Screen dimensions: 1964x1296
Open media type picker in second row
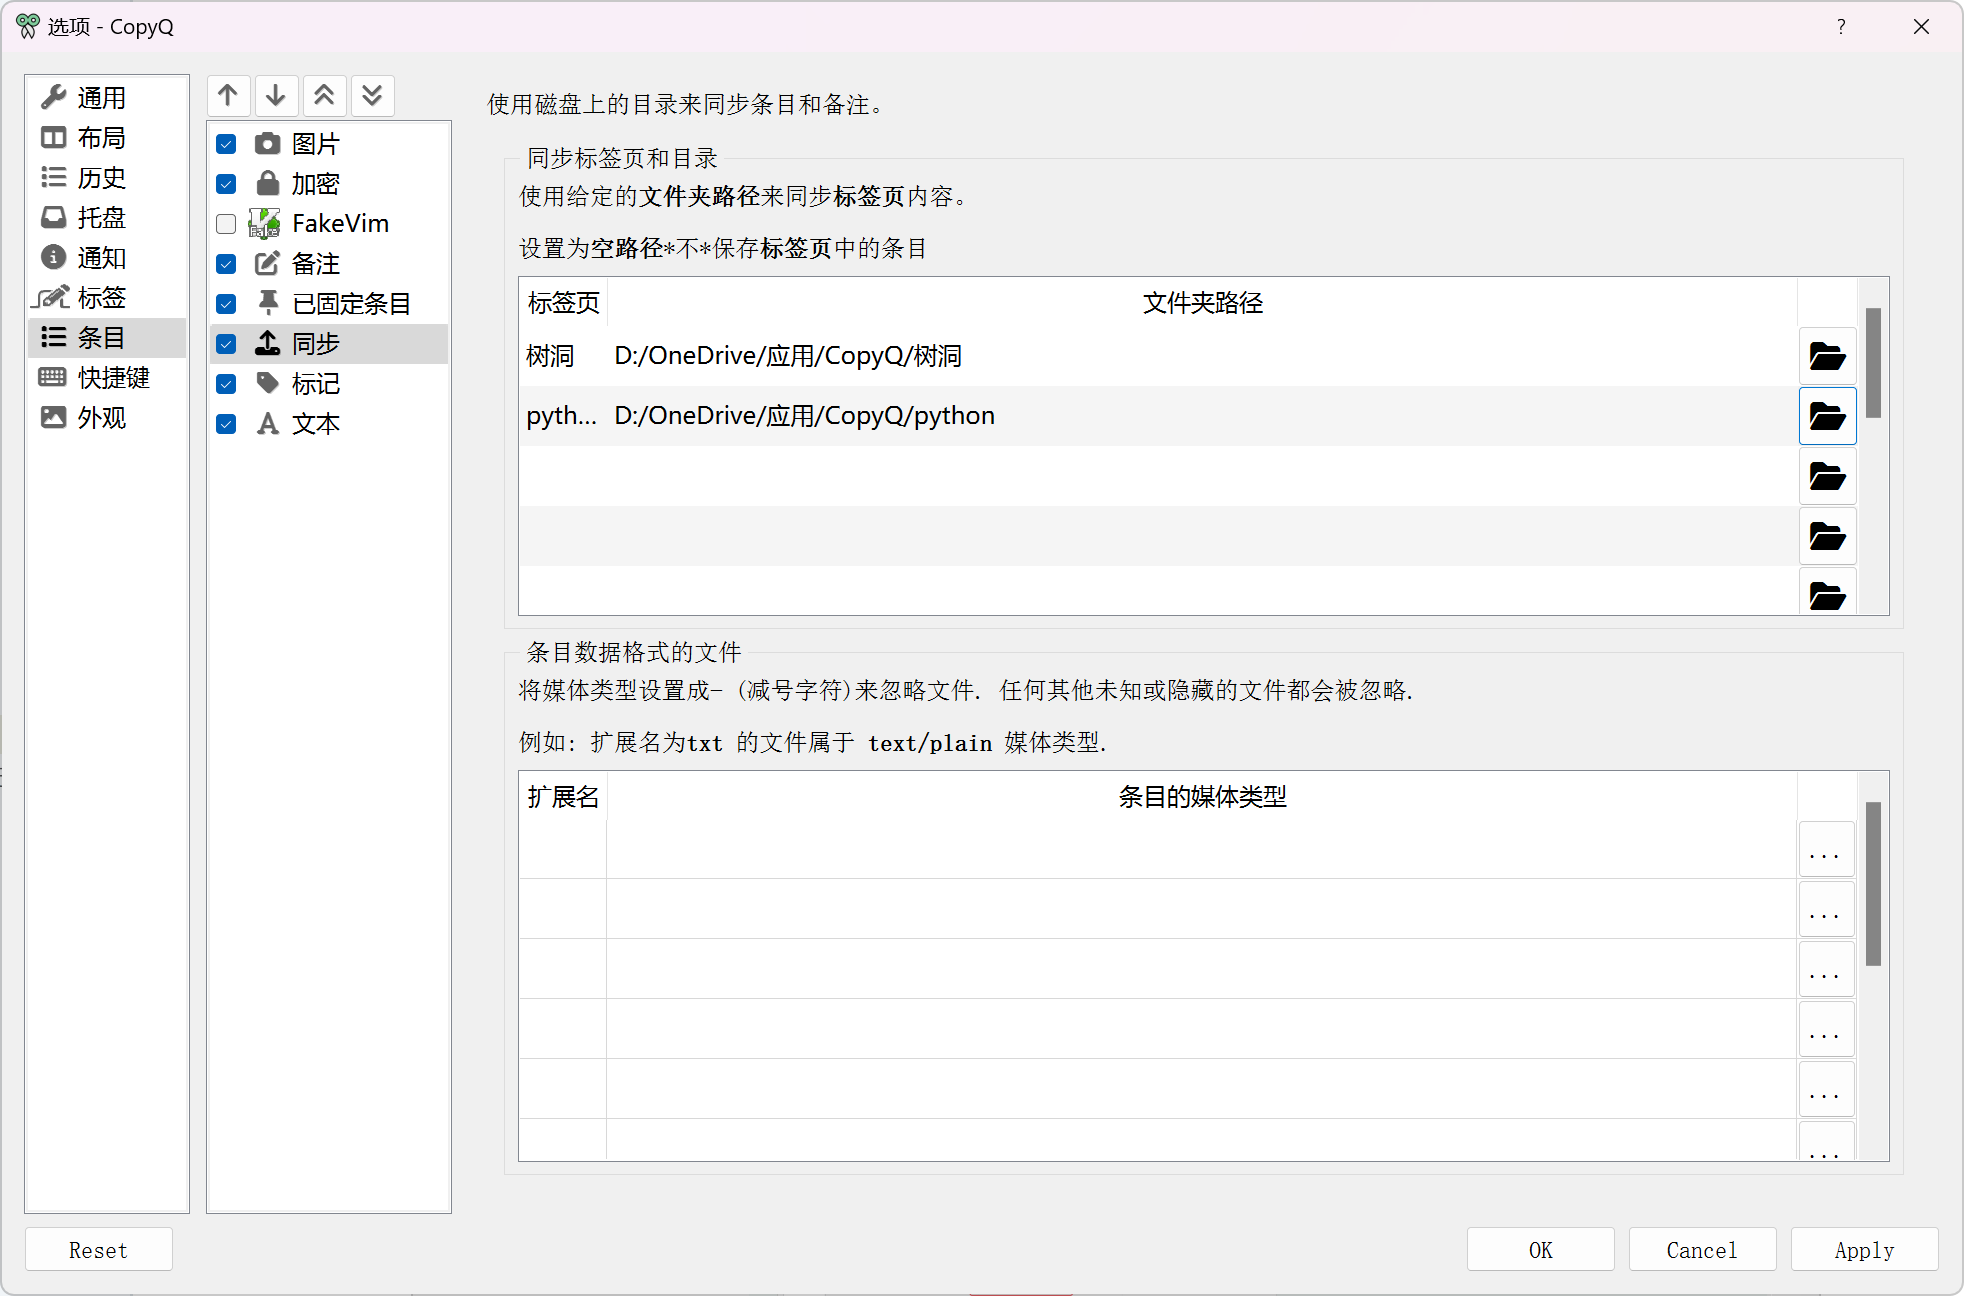tap(1825, 911)
